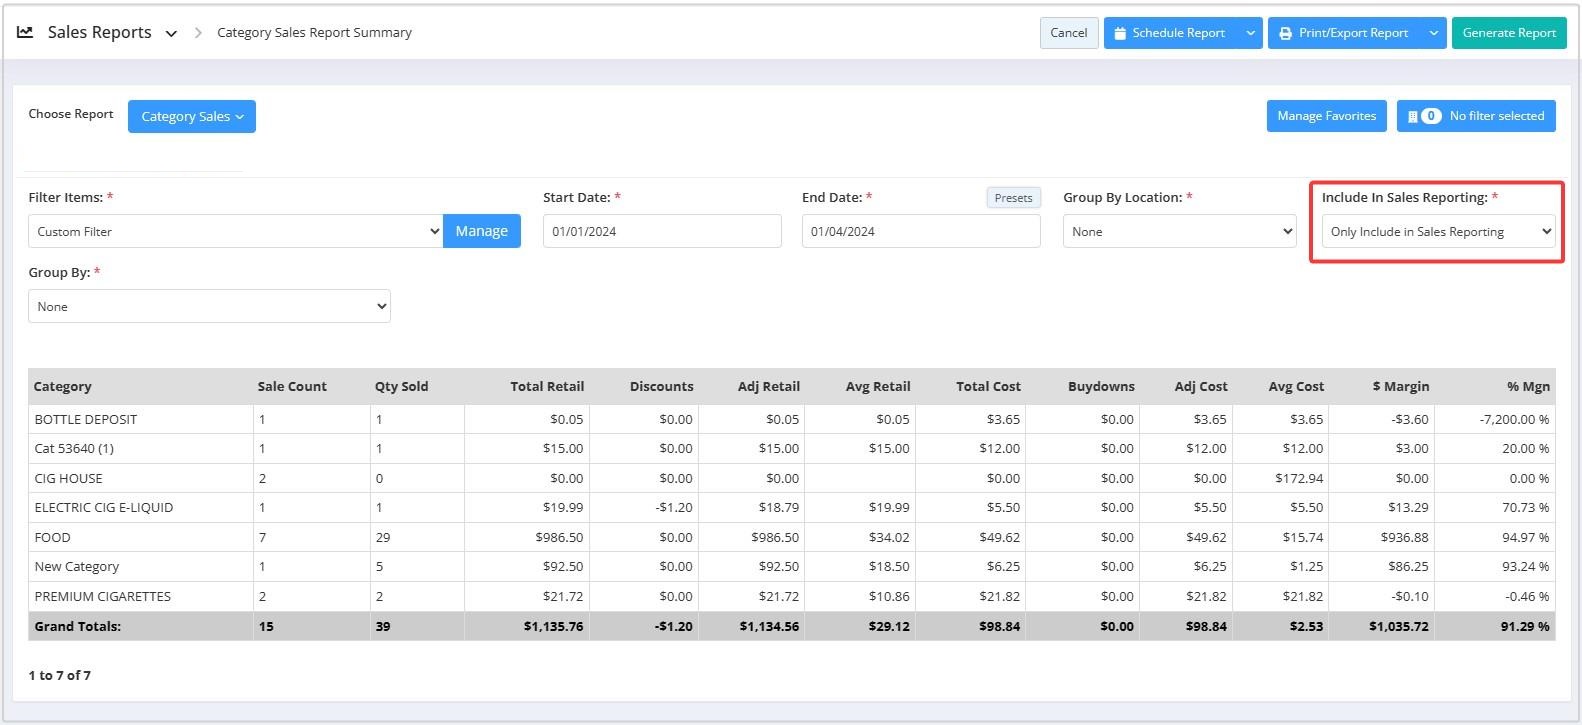Image resolution: width=1582 pixels, height=725 pixels.
Task: Click the calendar icon in Schedule Report
Action: (1120, 33)
